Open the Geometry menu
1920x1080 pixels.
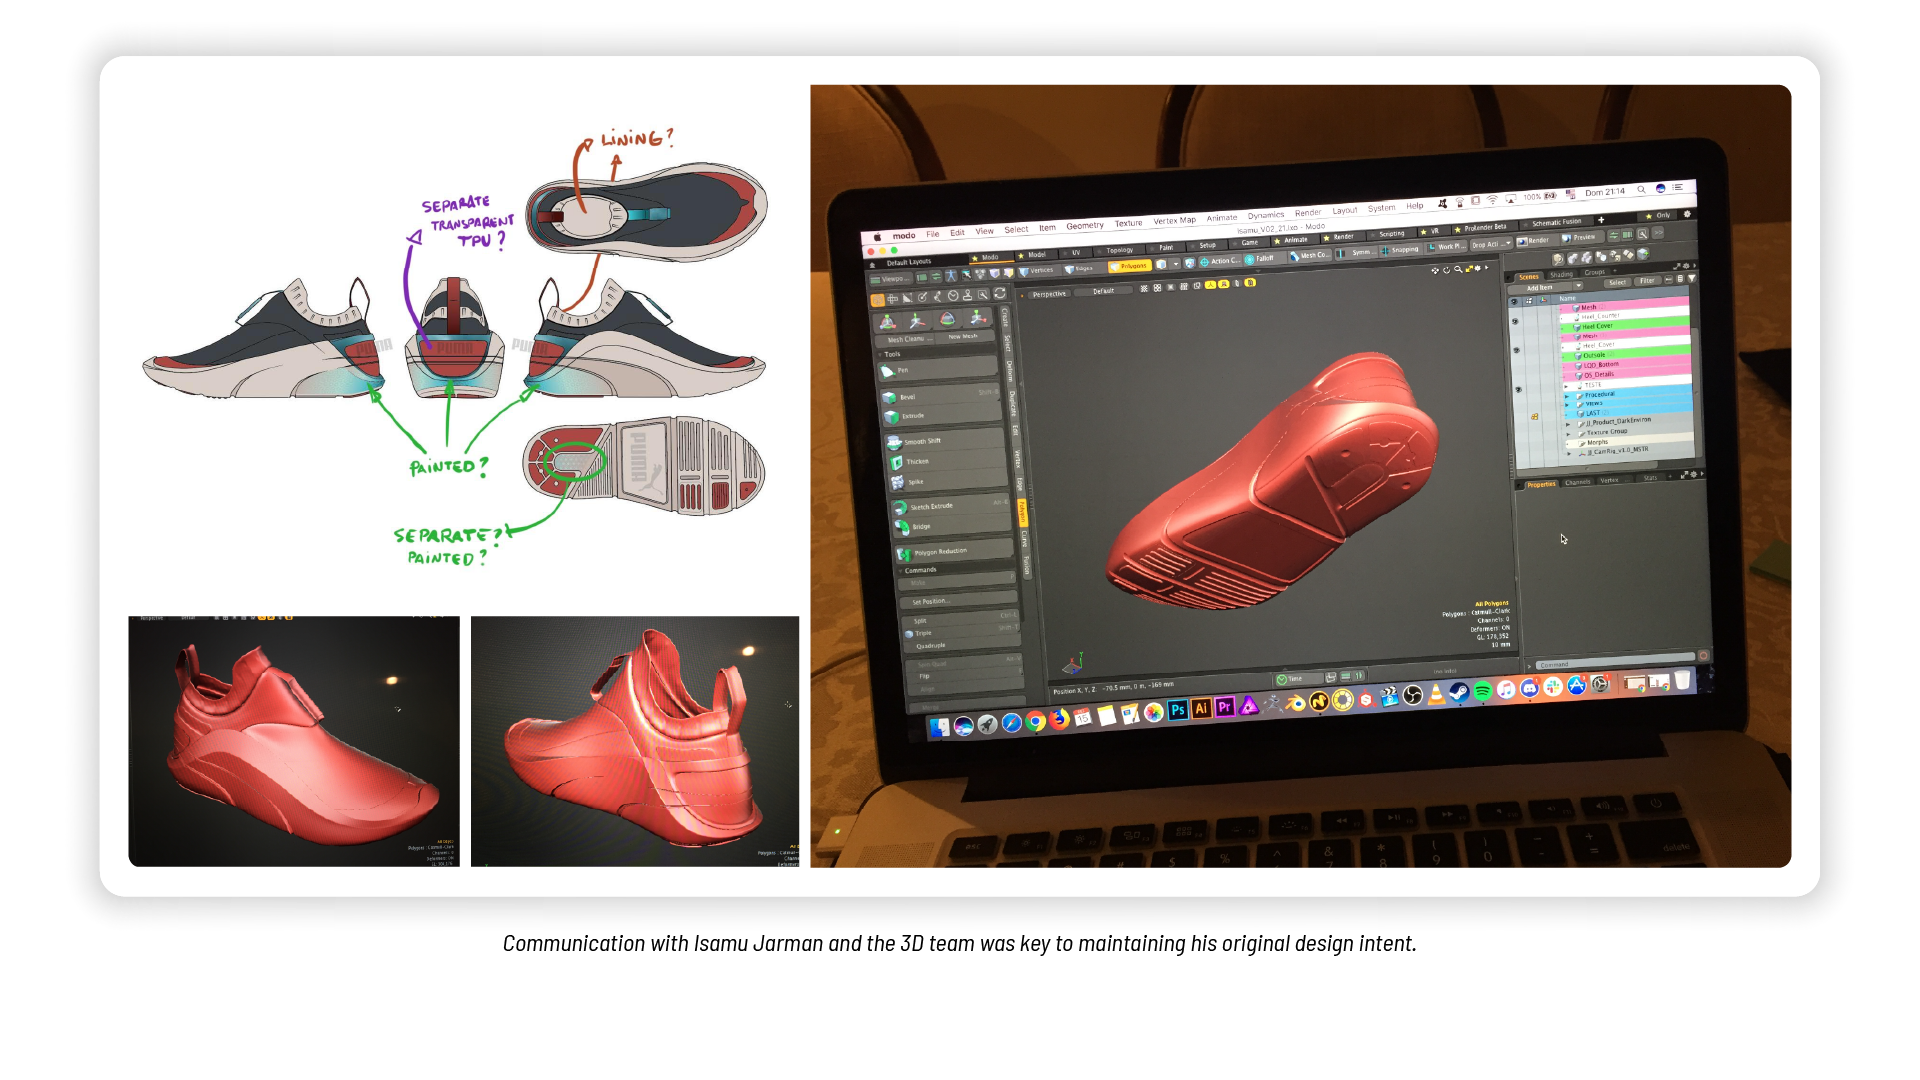[1084, 226]
